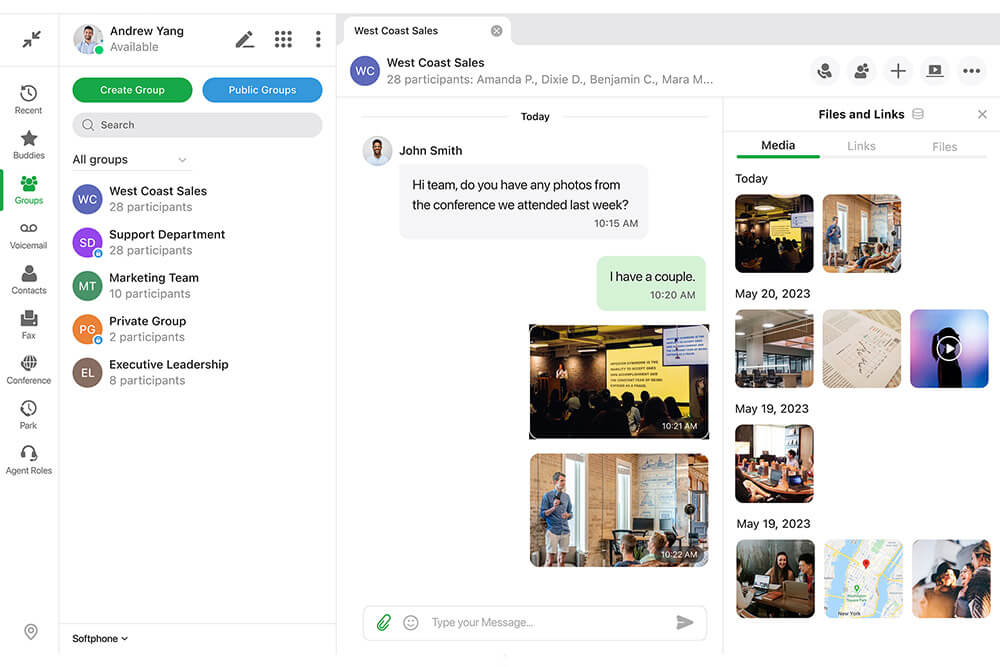Open the laughing women at laptop thumbnail

click(x=776, y=579)
